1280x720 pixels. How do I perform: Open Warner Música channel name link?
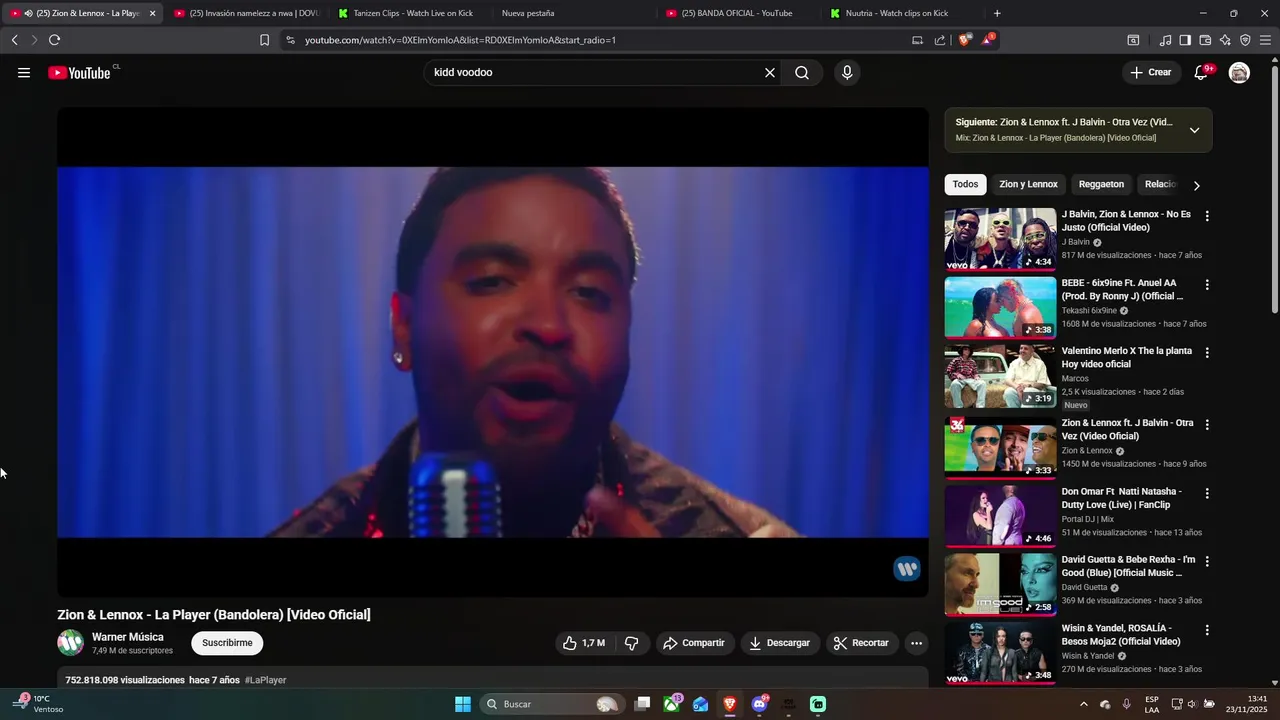click(128, 637)
